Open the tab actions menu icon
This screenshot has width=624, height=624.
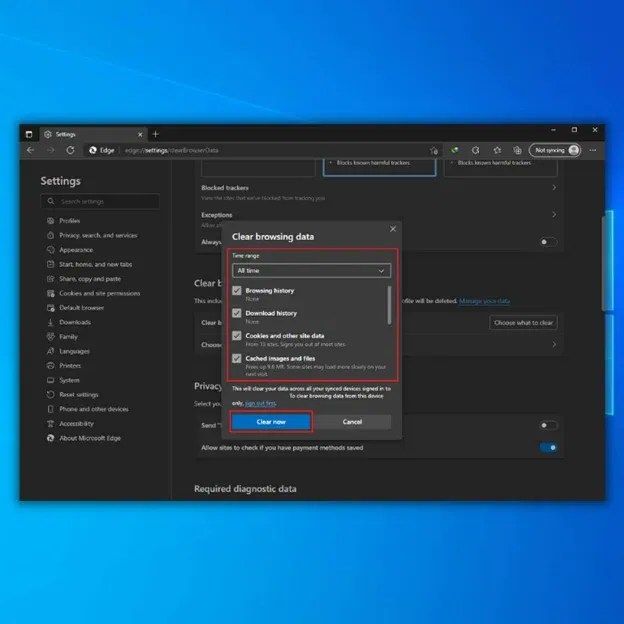(29, 135)
